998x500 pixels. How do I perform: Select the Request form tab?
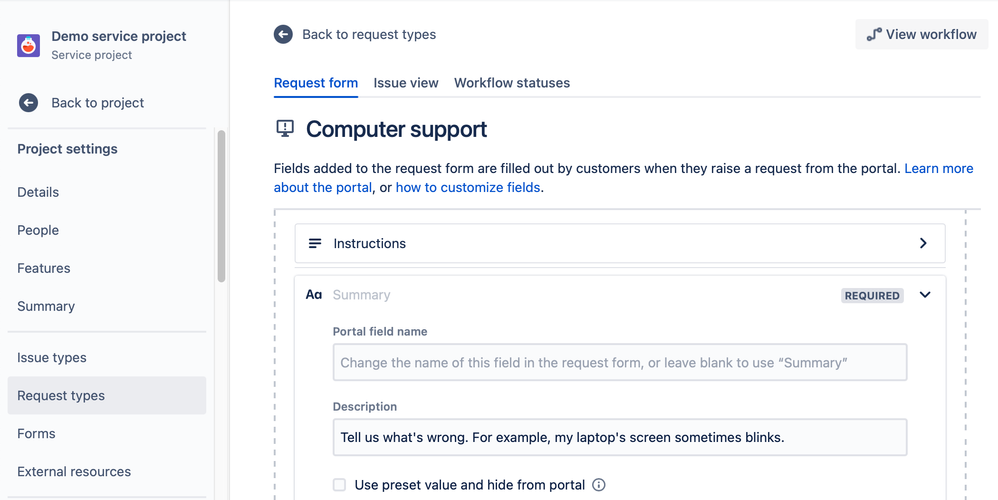click(x=316, y=83)
